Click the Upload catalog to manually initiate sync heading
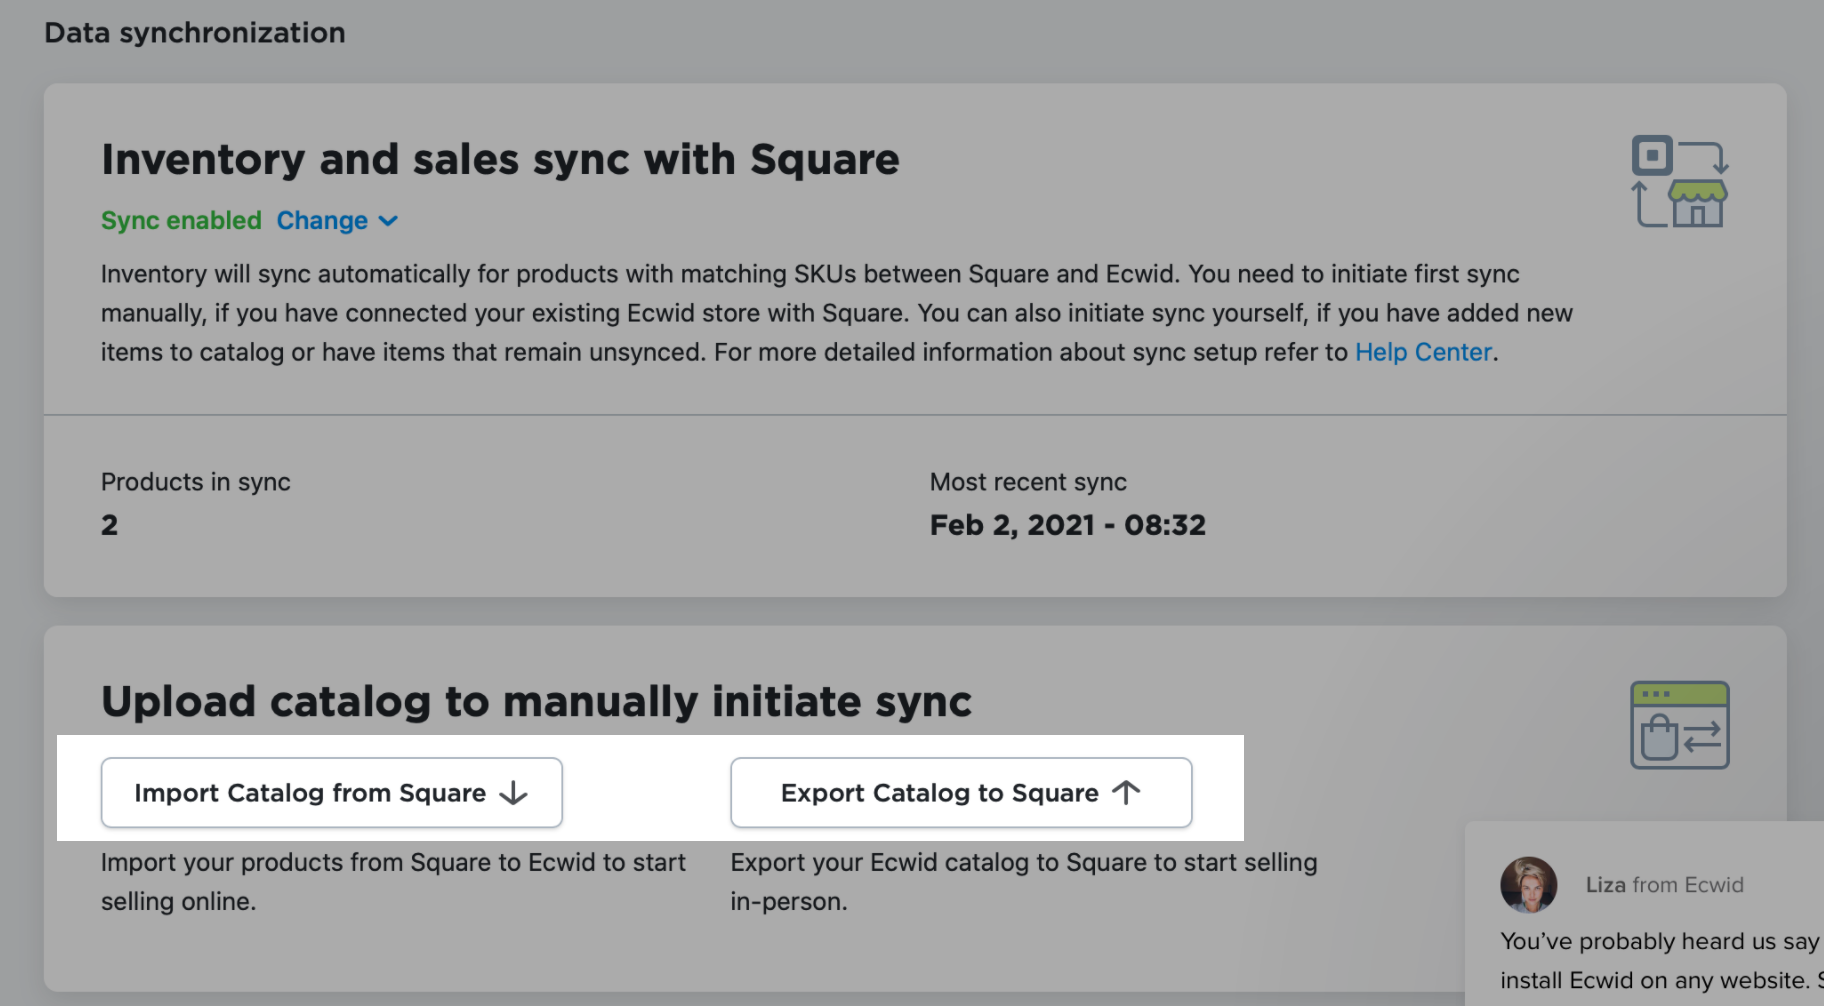The width and height of the screenshot is (1824, 1006). point(536,701)
